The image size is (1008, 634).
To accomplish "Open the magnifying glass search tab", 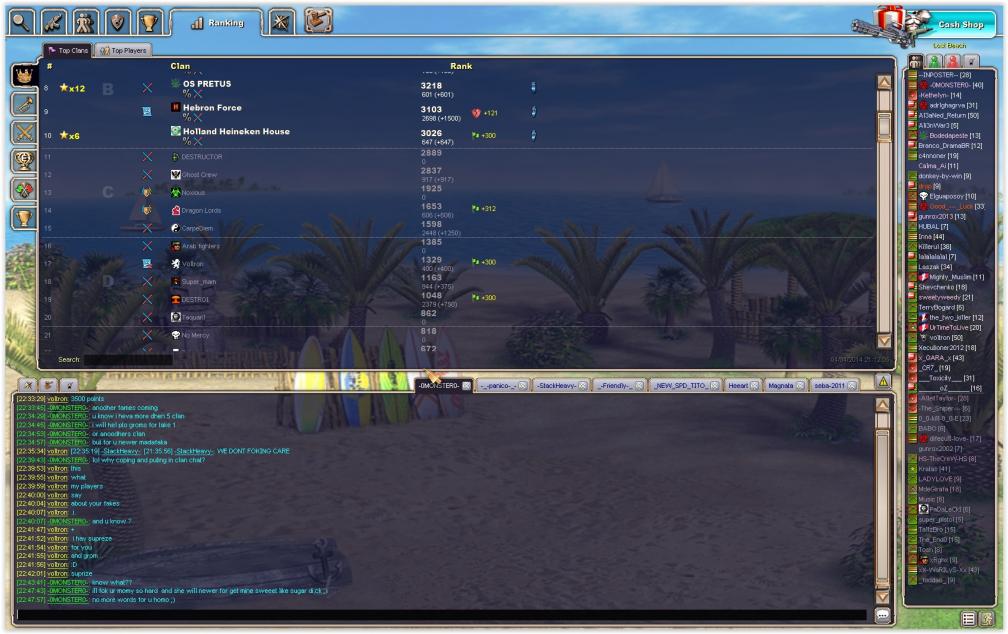I will tap(22, 21).
